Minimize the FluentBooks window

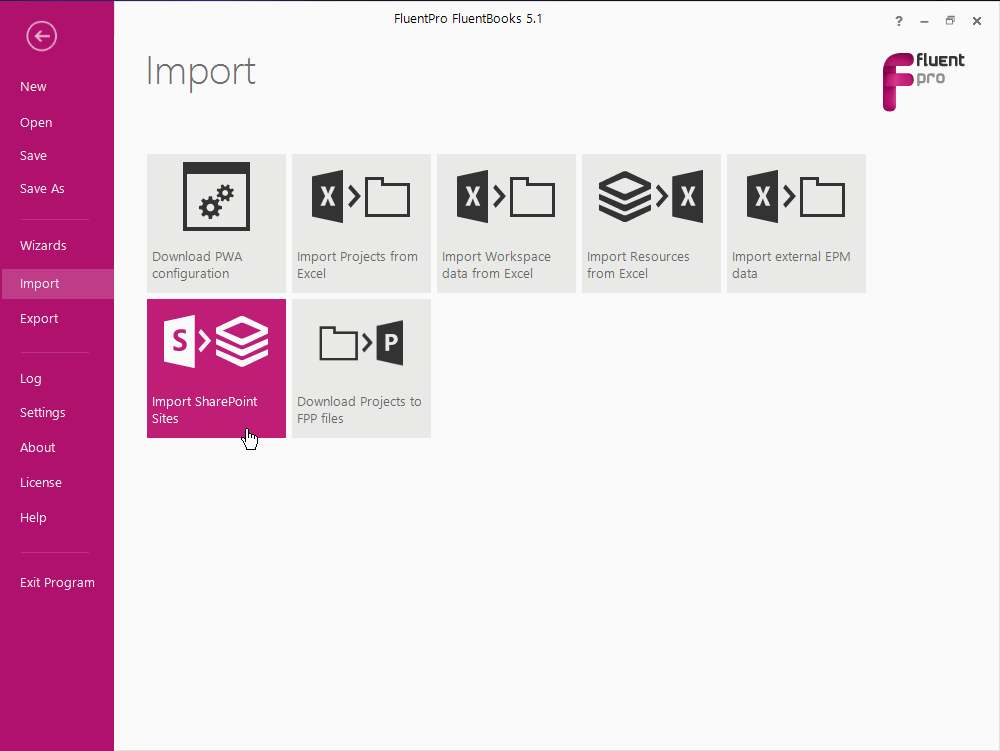tap(924, 21)
